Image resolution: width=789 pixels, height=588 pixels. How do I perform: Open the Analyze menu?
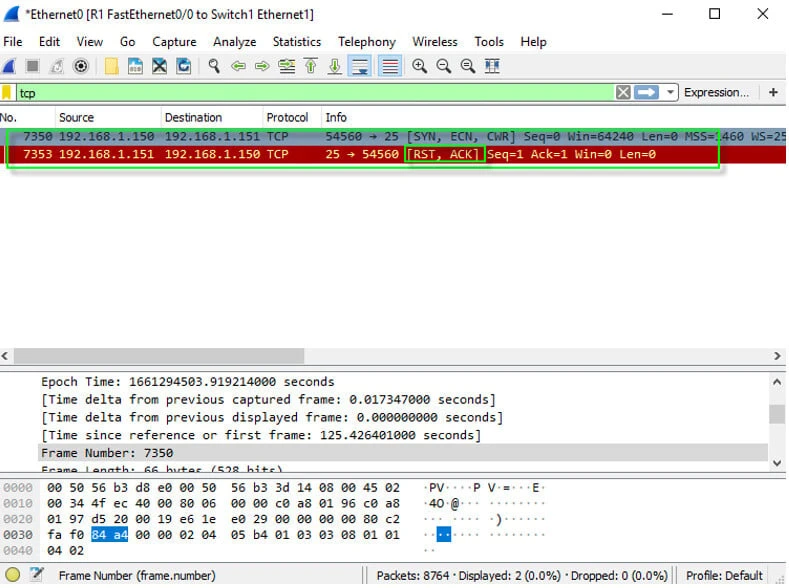point(234,42)
